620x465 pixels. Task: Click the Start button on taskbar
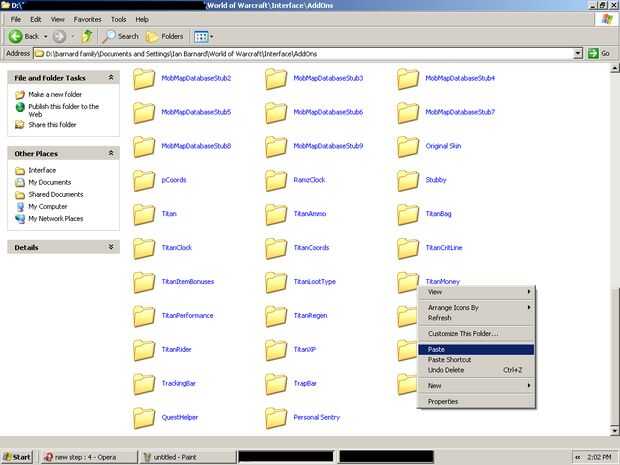[17, 457]
